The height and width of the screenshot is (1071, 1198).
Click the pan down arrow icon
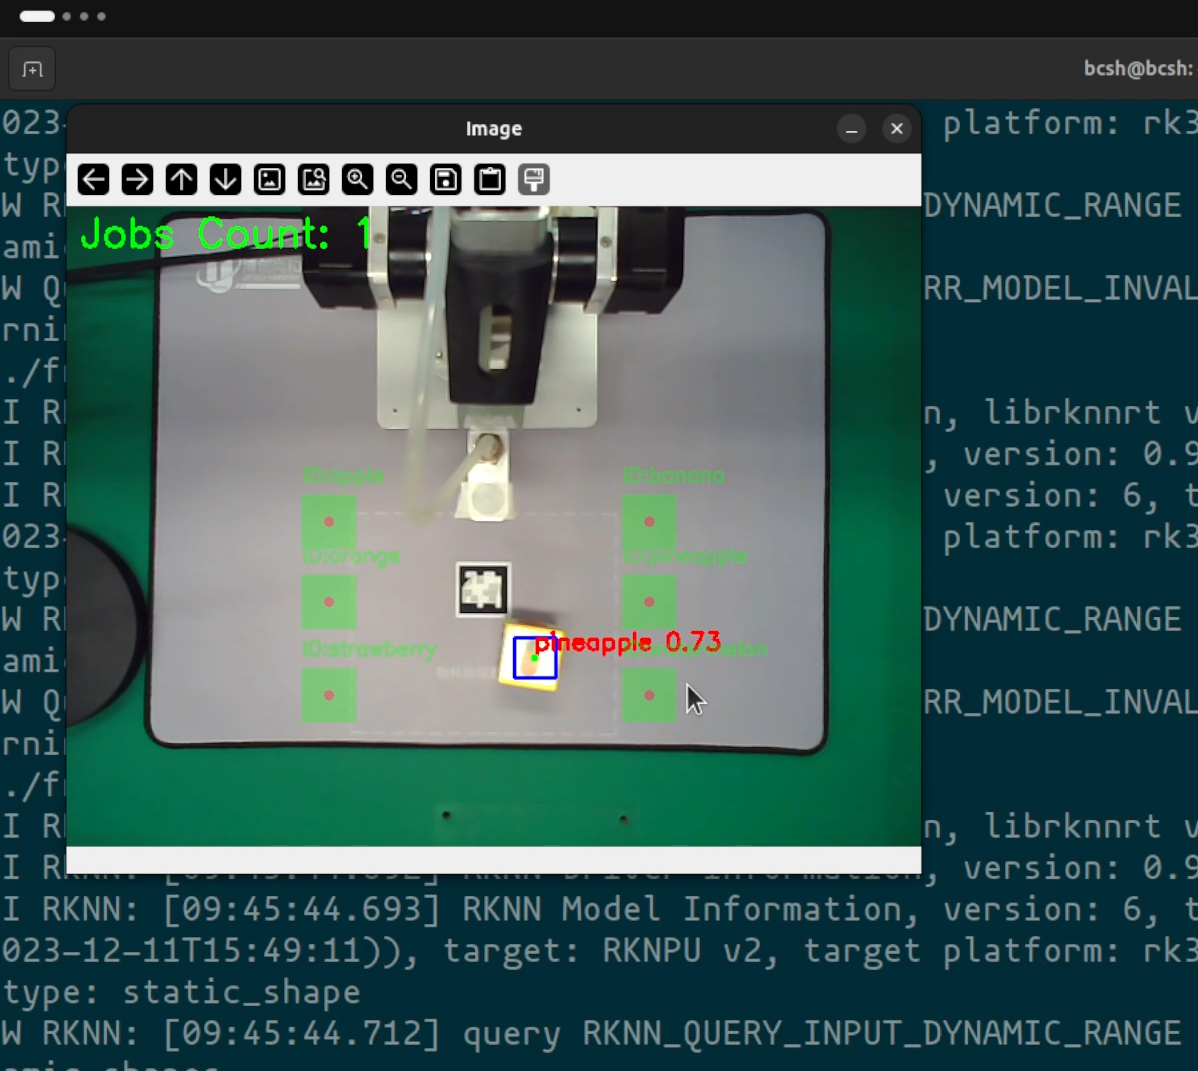225,180
